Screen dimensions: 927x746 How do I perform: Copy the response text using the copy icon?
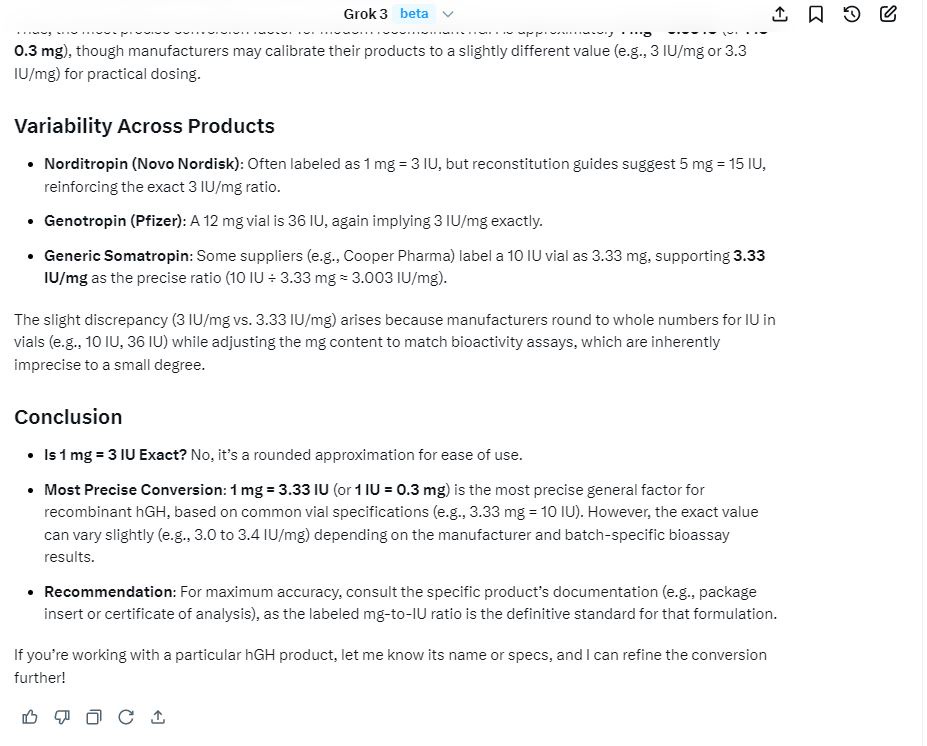point(94,717)
